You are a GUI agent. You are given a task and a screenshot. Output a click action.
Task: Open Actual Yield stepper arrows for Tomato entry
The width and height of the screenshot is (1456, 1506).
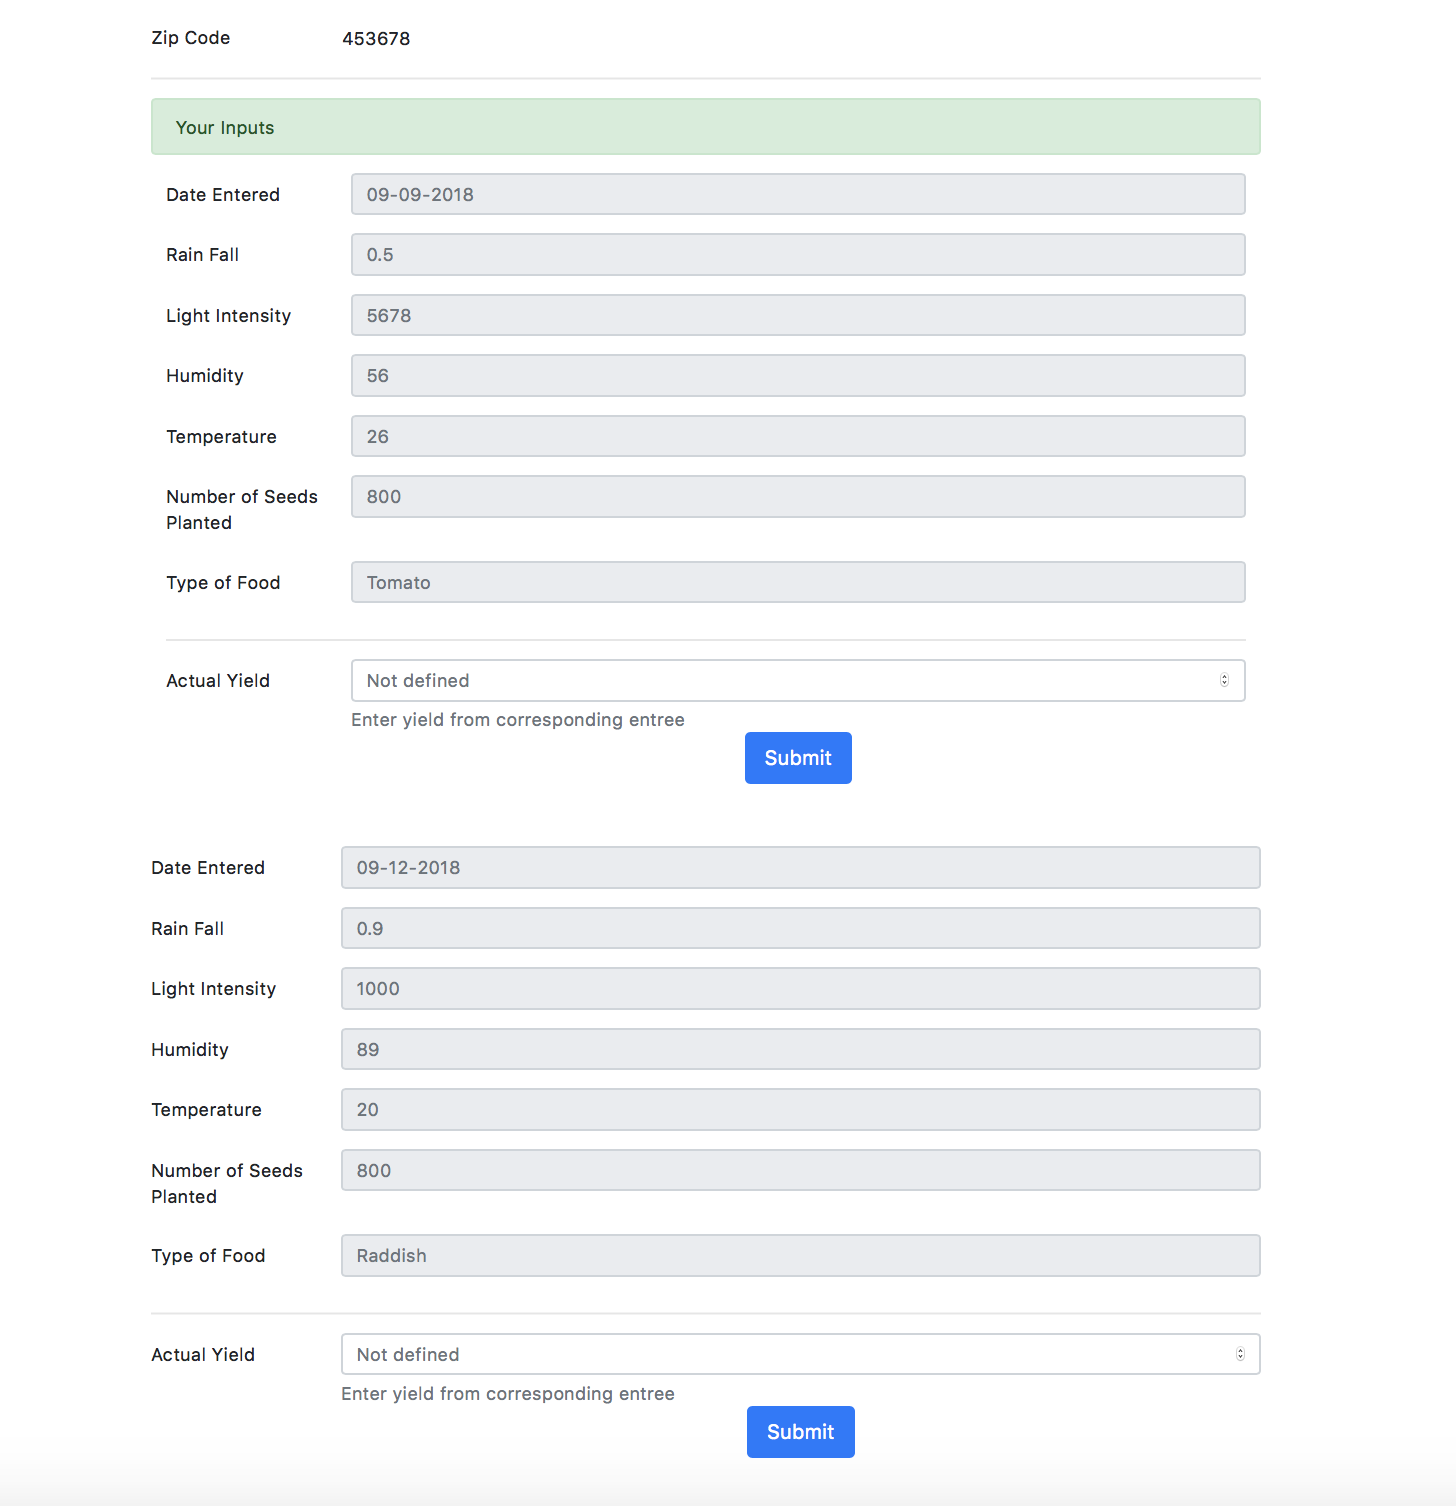pos(1224,681)
